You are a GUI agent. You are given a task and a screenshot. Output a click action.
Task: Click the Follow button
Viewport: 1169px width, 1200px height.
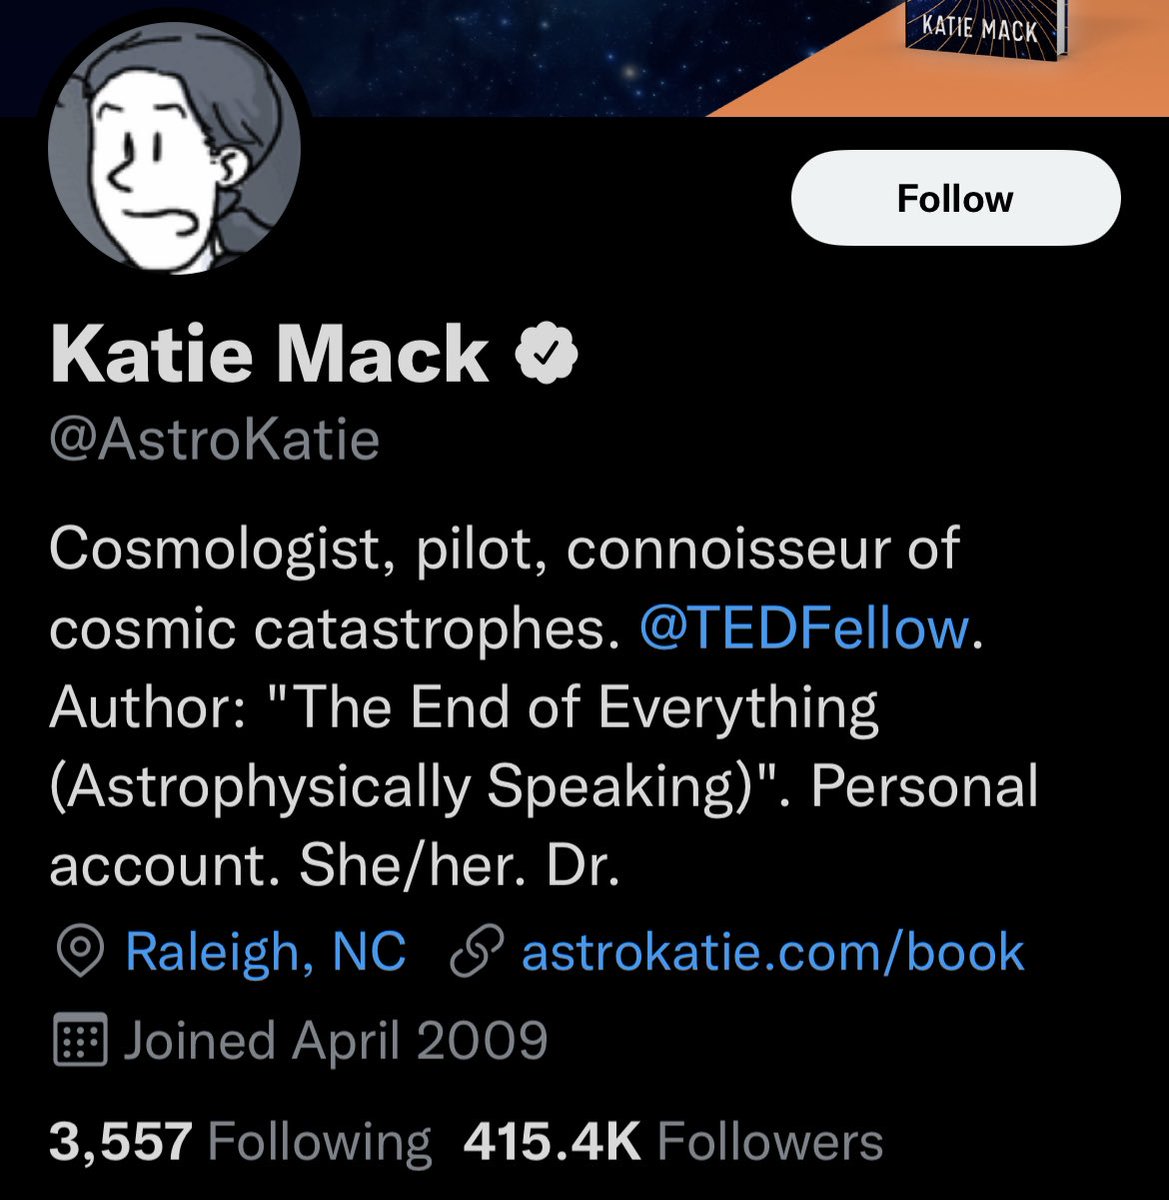pos(955,198)
